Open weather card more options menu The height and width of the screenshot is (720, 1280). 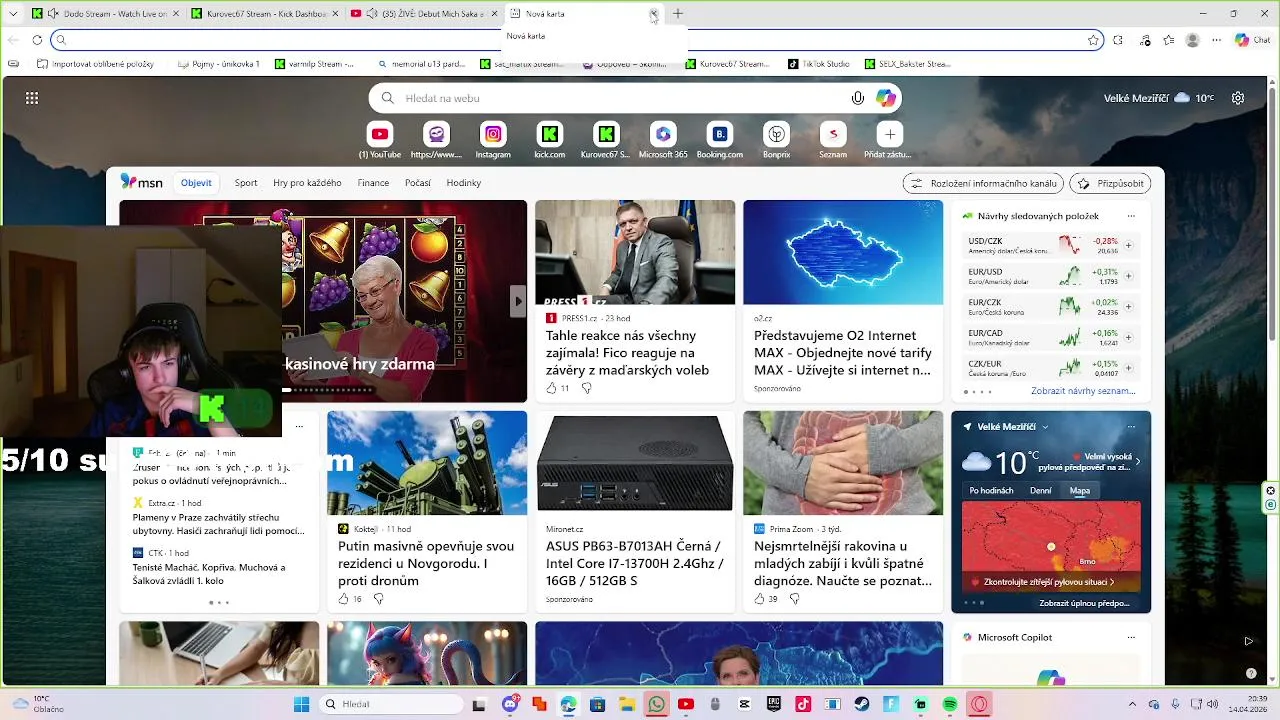tap(1131, 427)
